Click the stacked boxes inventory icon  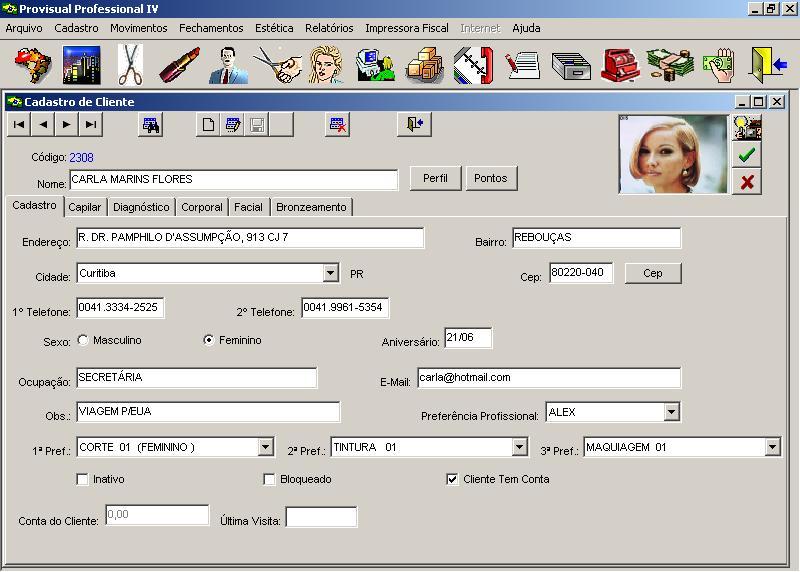click(x=424, y=65)
